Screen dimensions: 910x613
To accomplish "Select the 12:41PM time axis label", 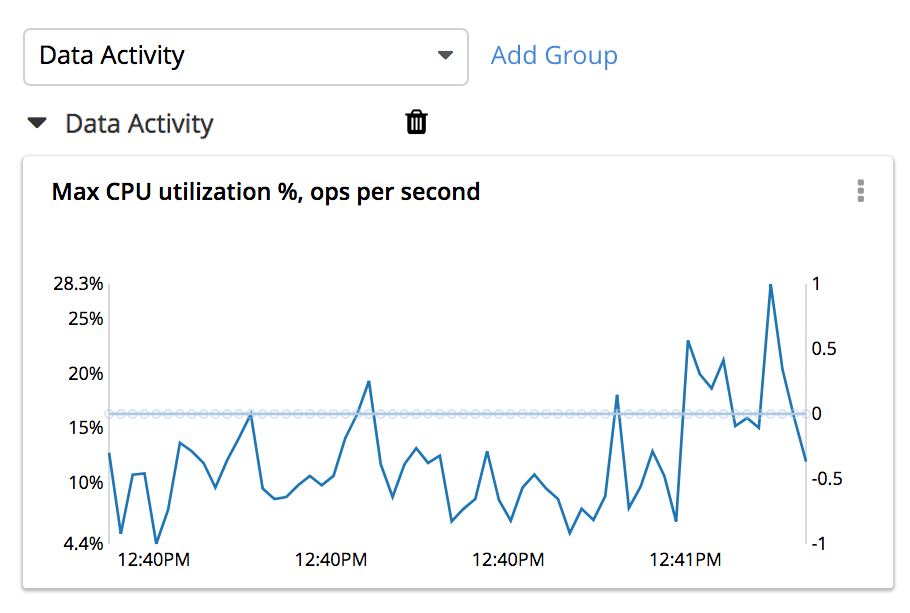I will [685, 560].
